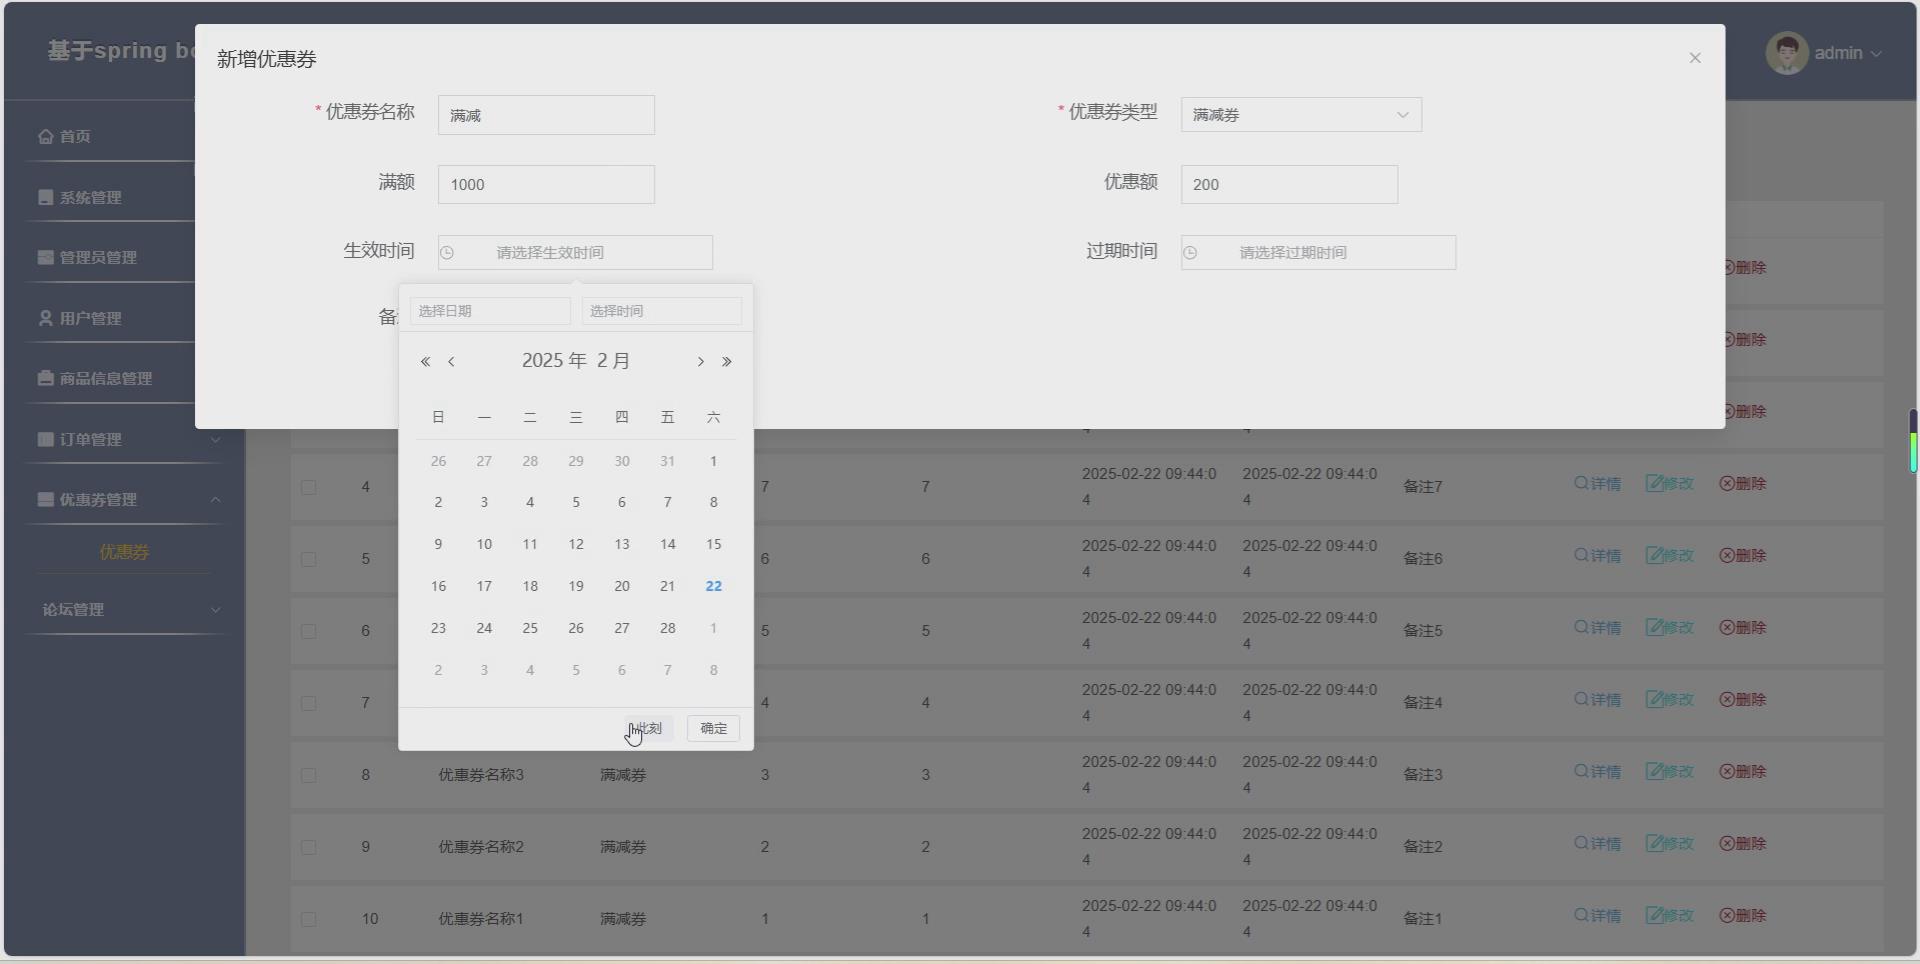Click 修改 for row 备注2
1920x964 pixels.
tap(1670, 844)
